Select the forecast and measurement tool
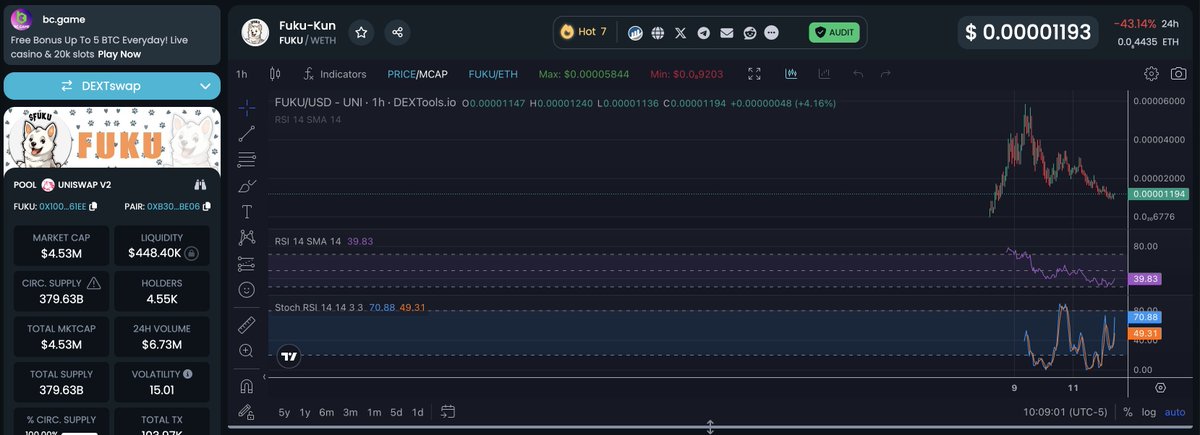 (247, 264)
